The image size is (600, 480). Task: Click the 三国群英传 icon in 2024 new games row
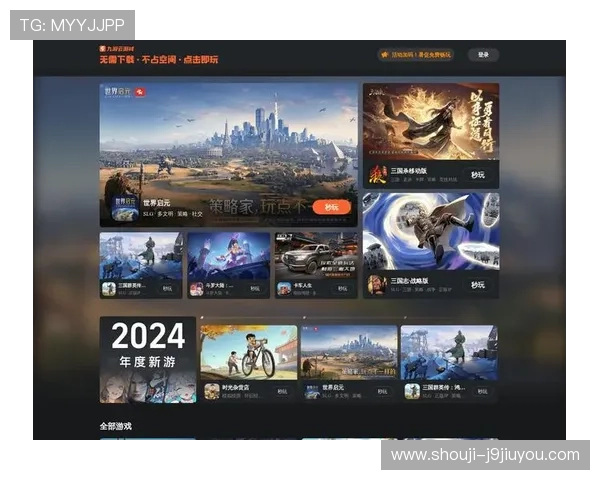[412, 391]
